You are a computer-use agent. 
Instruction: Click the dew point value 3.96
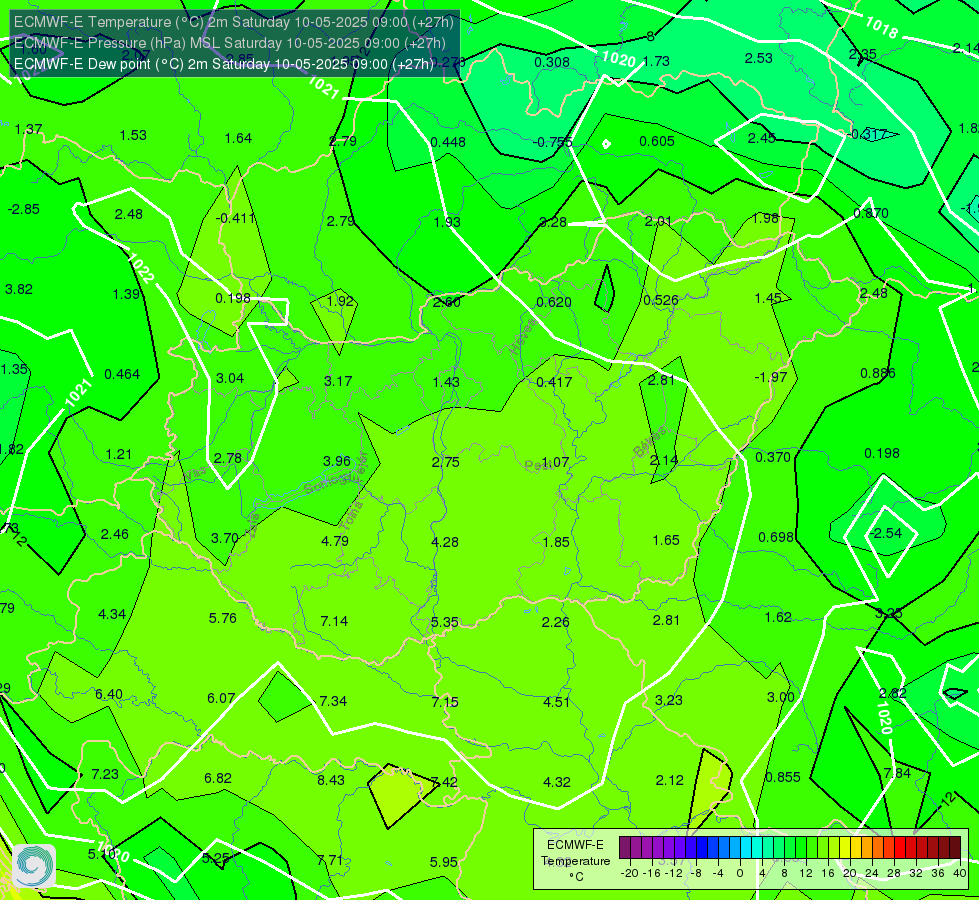coord(337,461)
